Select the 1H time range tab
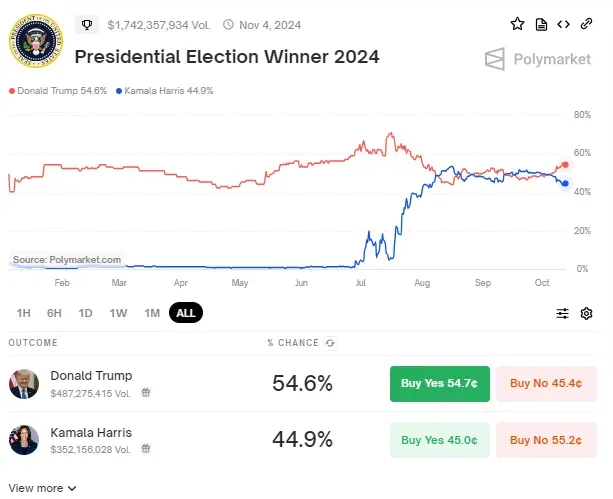613x499 pixels. pos(23,313)
